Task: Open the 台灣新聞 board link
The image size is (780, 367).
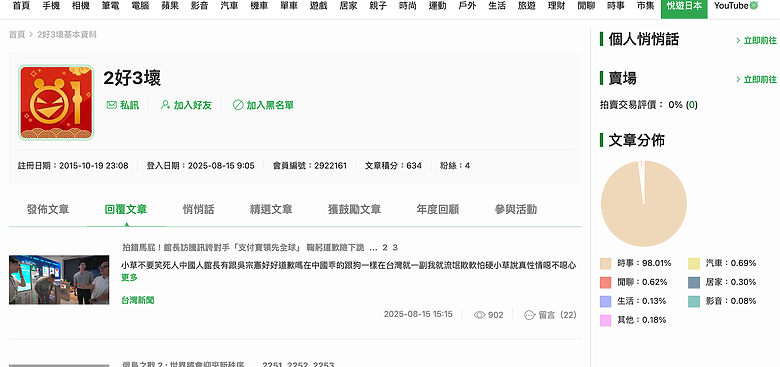Action: pyautogui.click(x=138, y=300)
